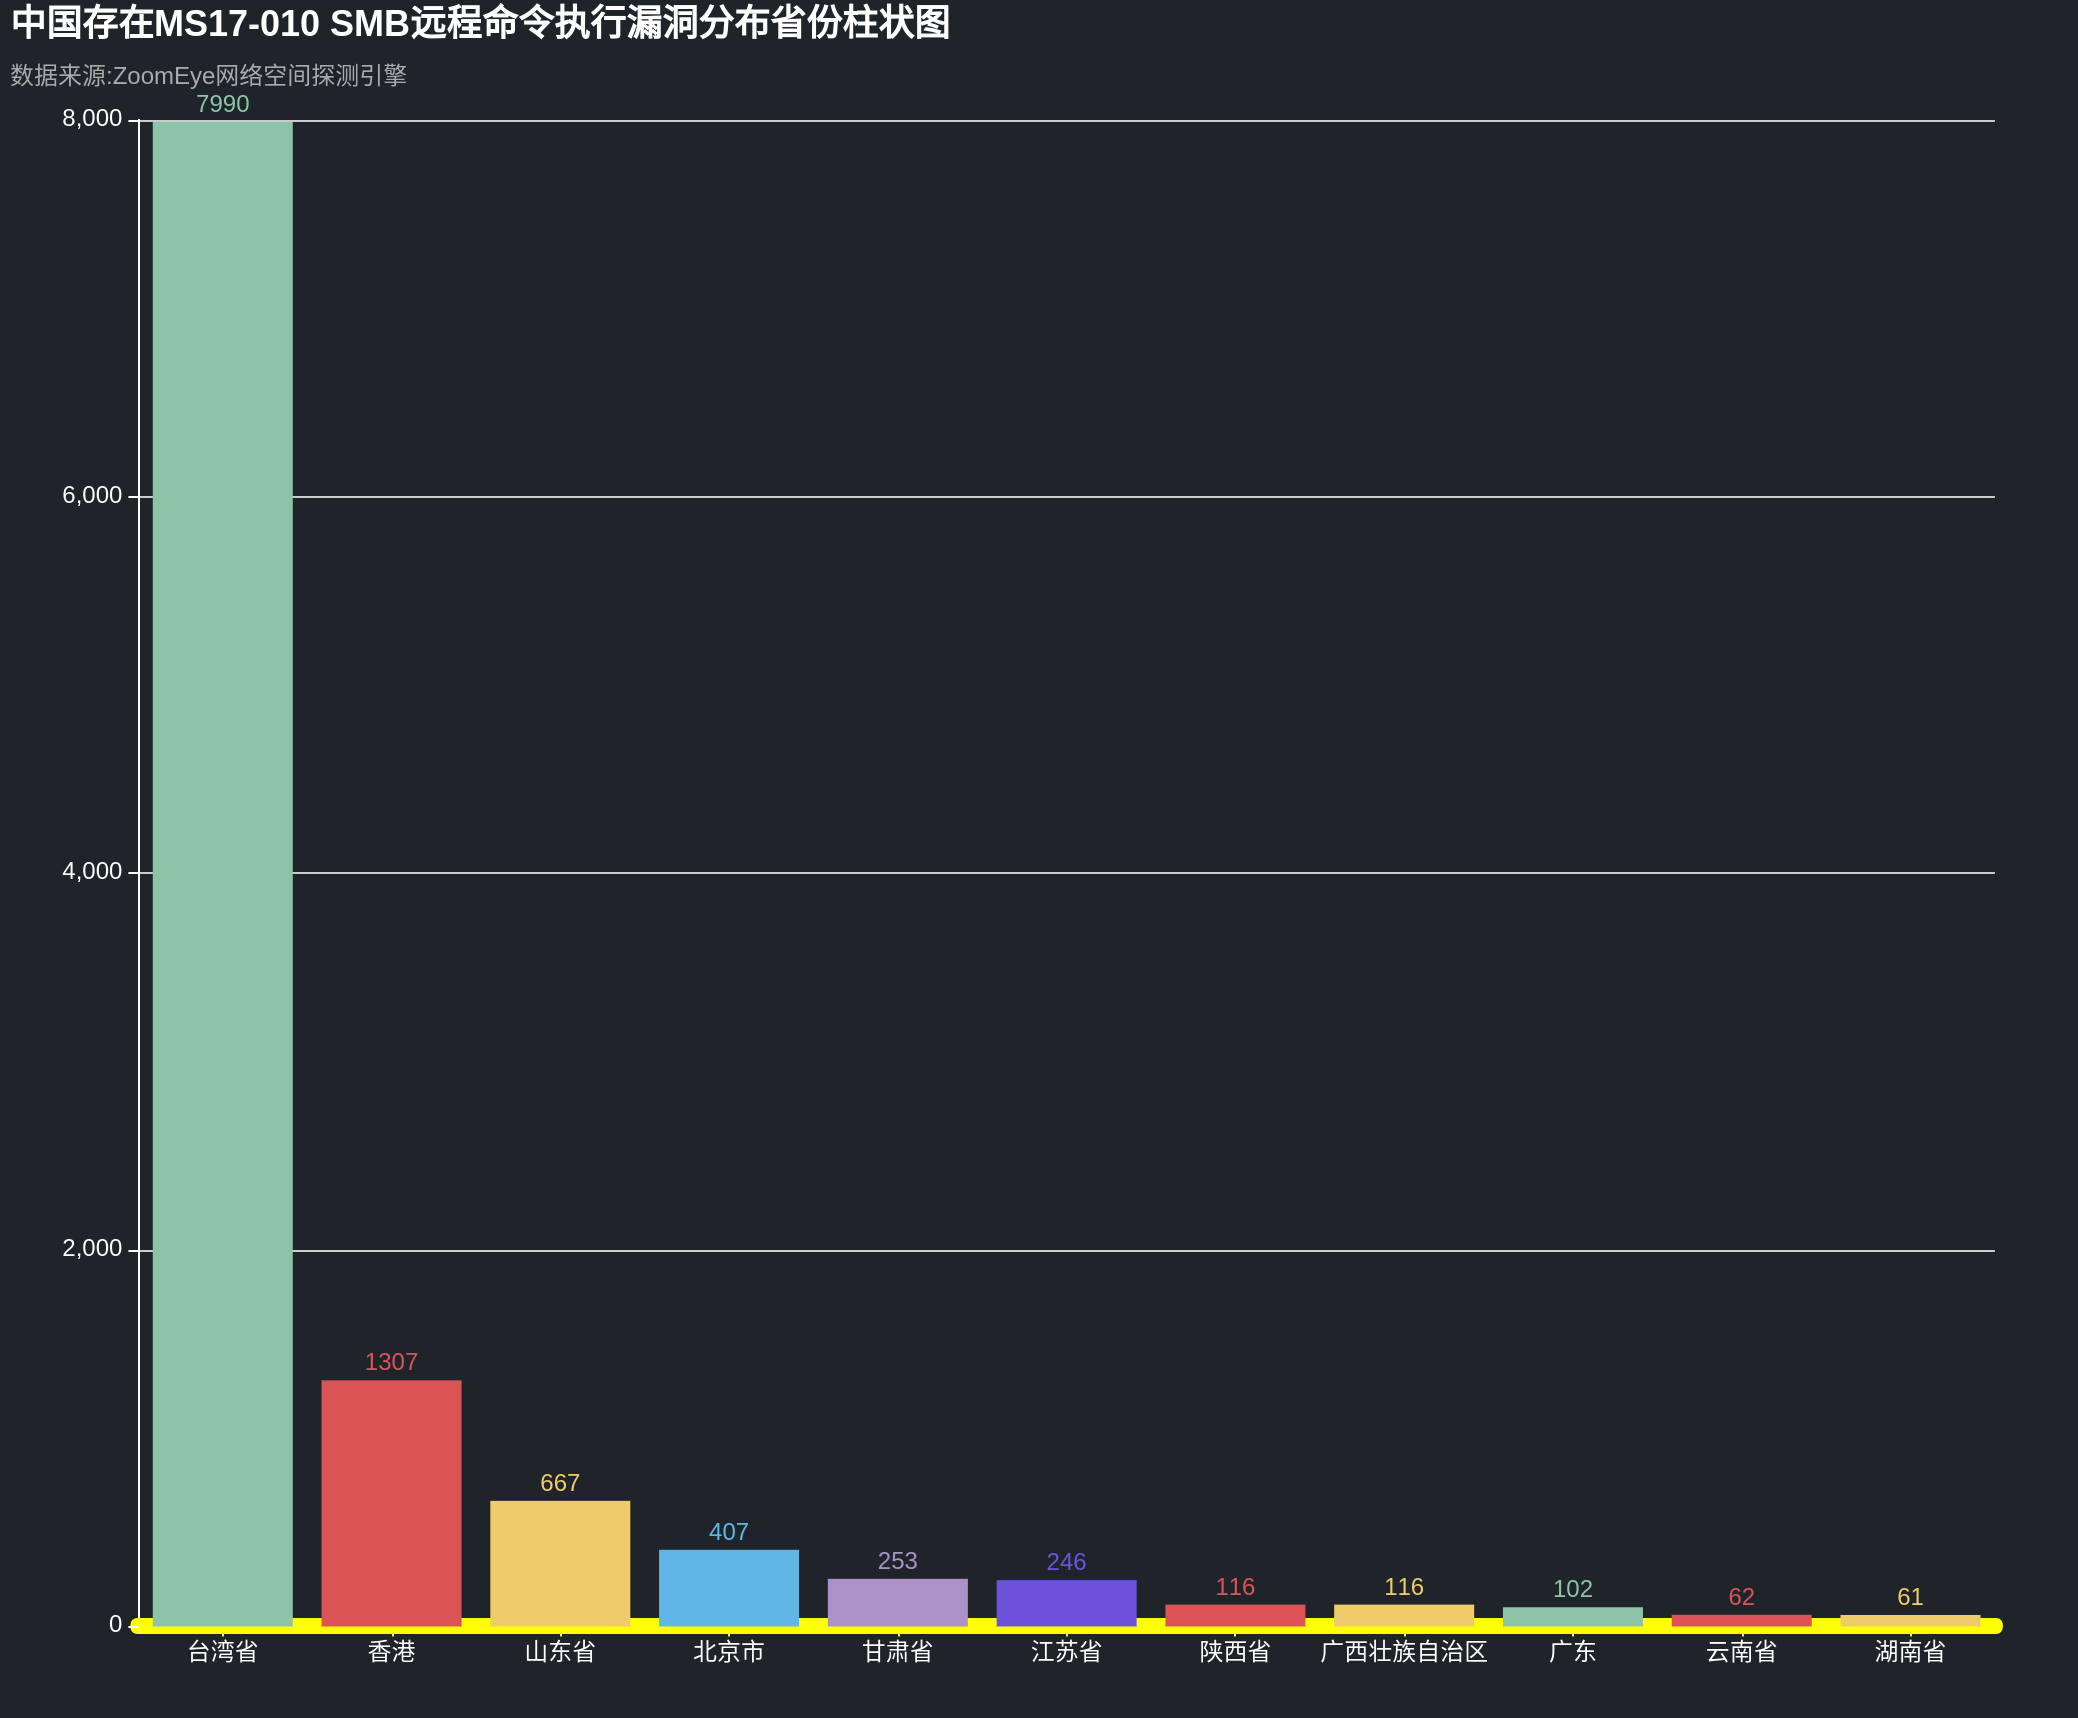The height and width of the screenshot is (1718, 2078).
Task: Click the 6,000 y-axis tick label
Action: pos(92,496)
